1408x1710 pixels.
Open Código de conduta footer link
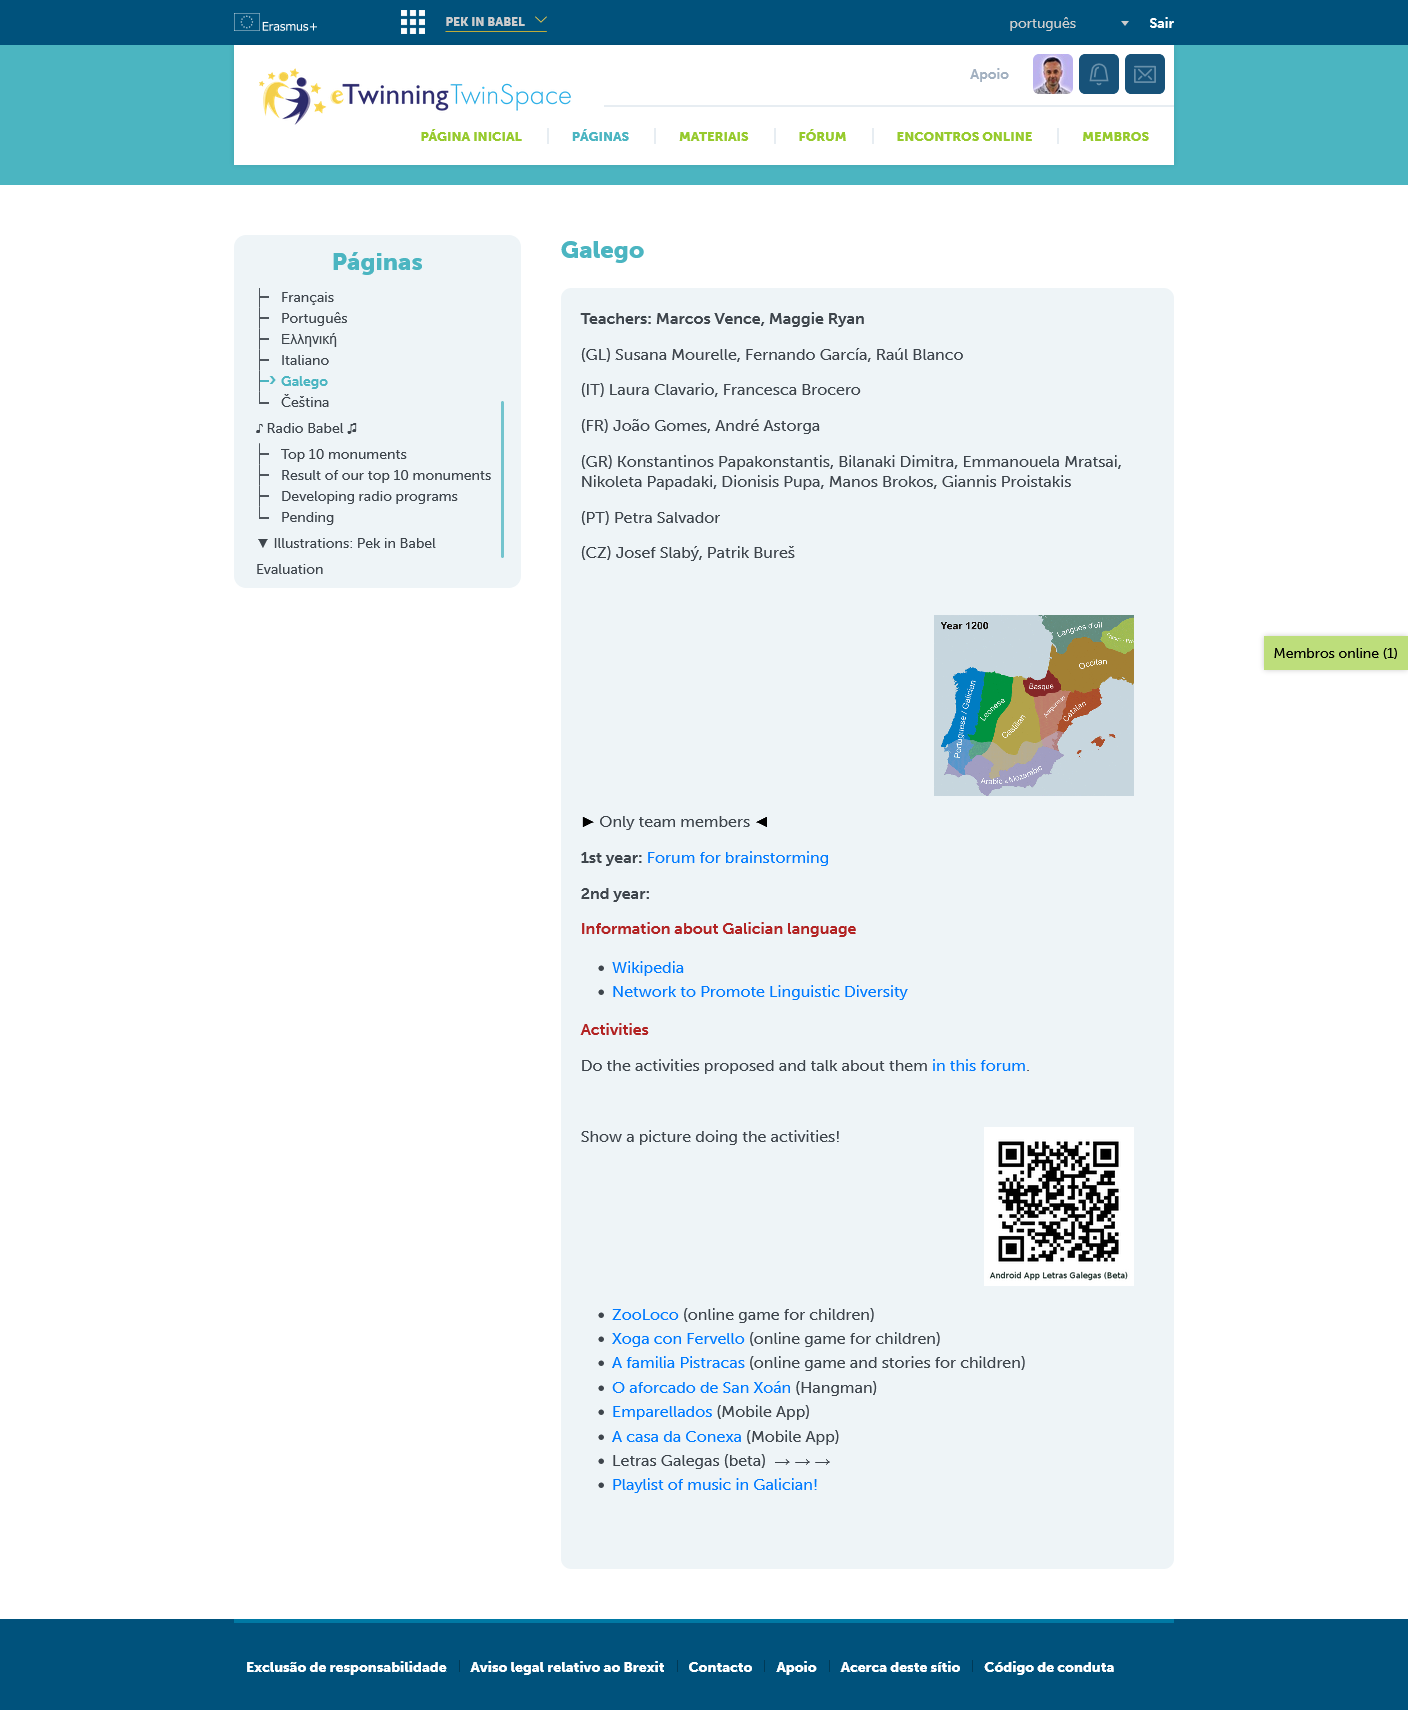(x=1049, y=1667)
